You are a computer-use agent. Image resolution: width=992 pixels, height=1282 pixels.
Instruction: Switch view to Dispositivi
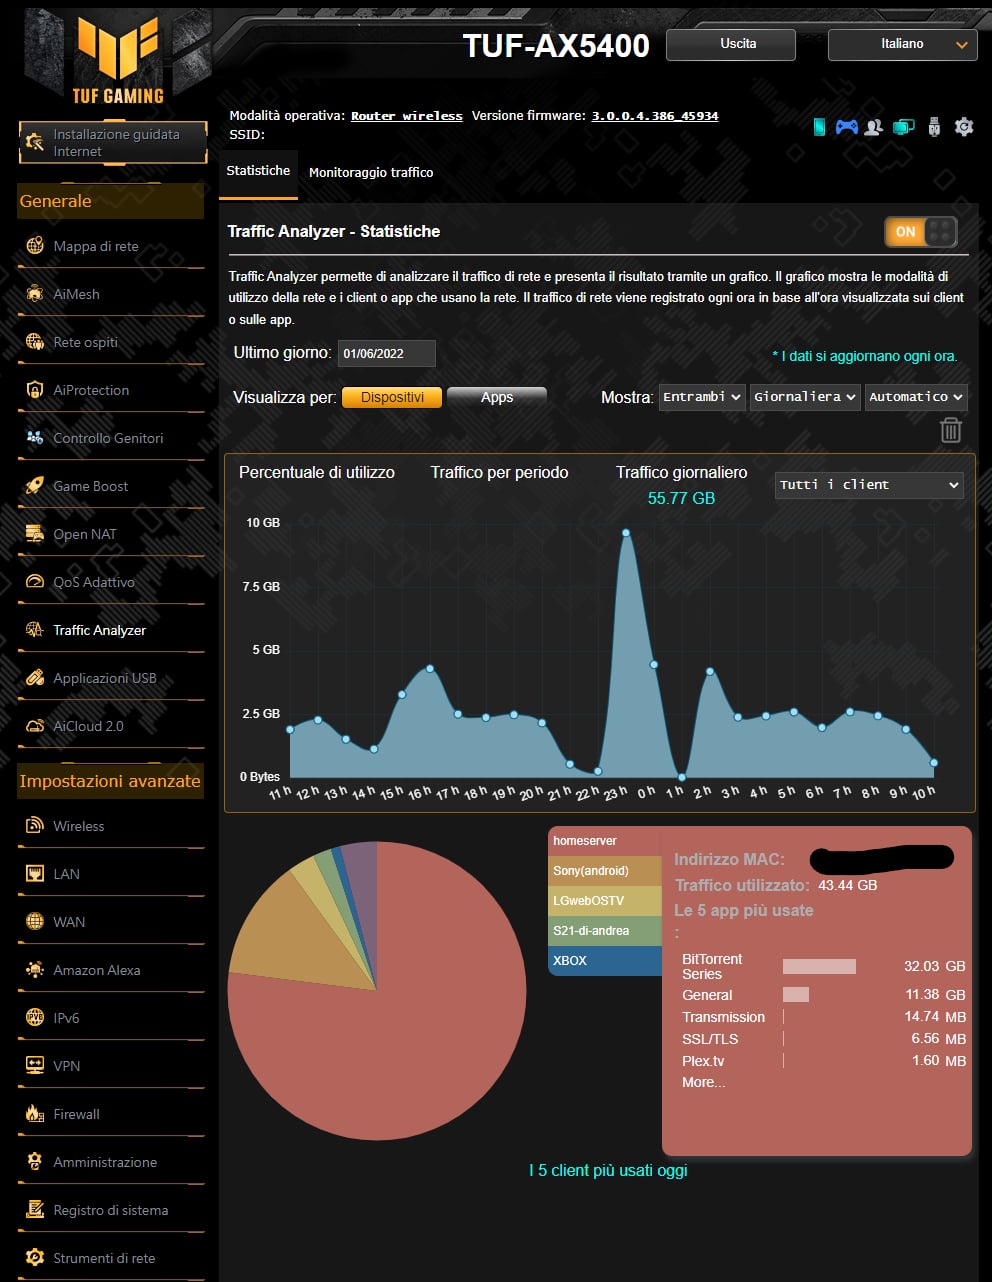tap(392, 397)
